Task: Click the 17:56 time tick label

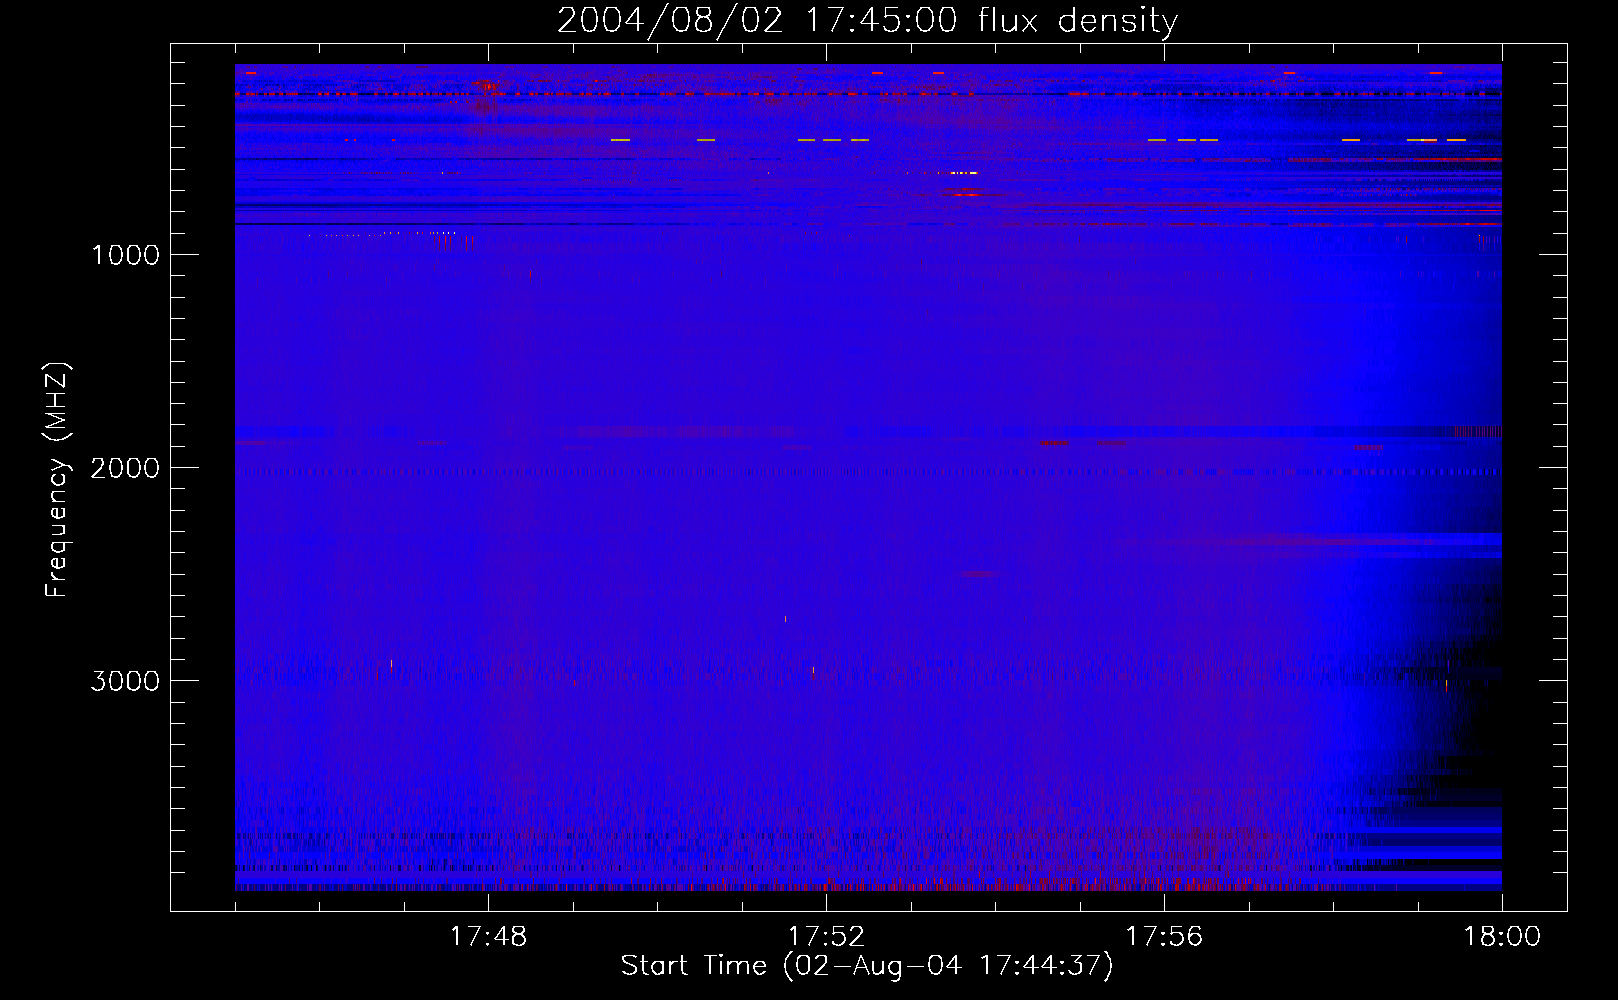Action: click(x=1164, y=937)
